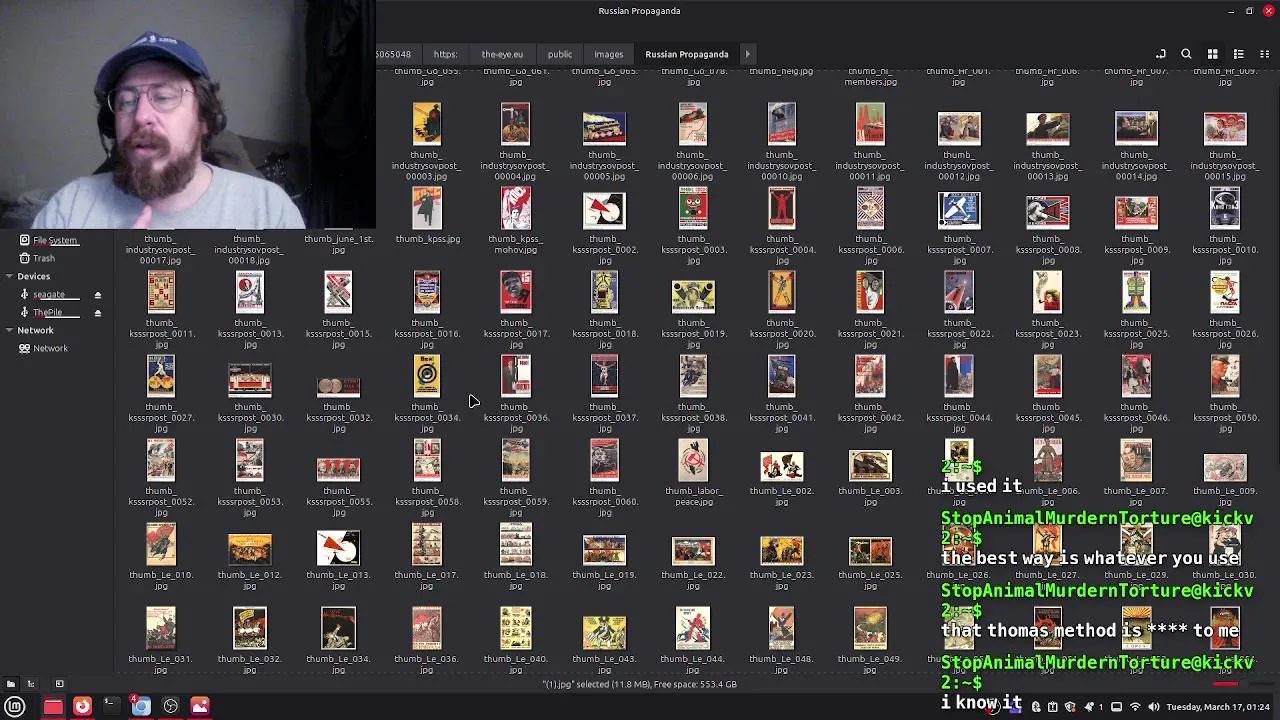Click the Network location icon
The height and width of the screenshot is (720, 1280).
[24, 348]
